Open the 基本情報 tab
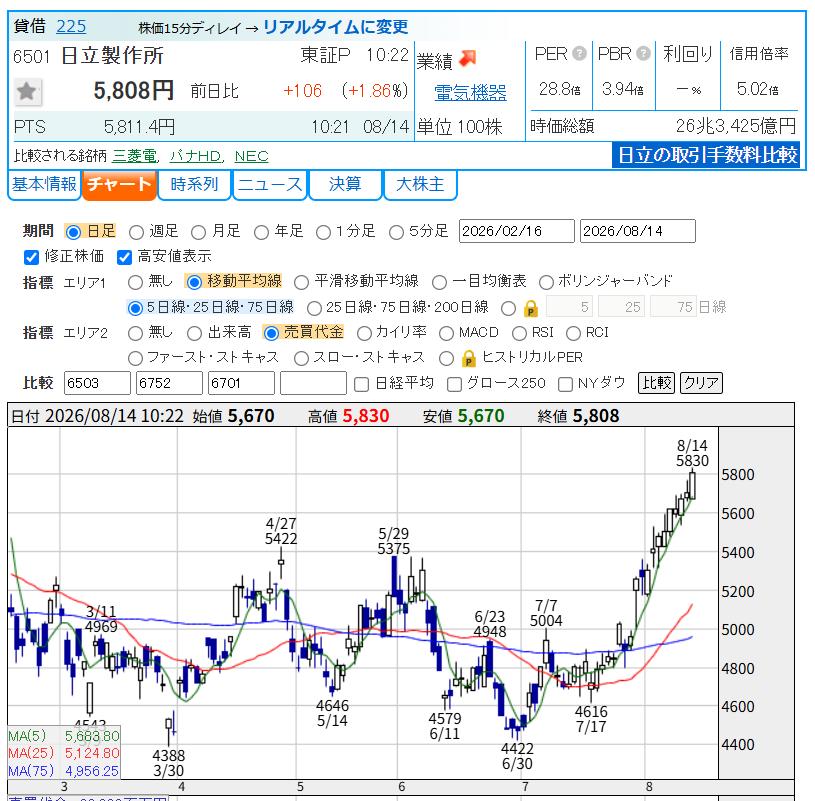 tap(44, 185)
